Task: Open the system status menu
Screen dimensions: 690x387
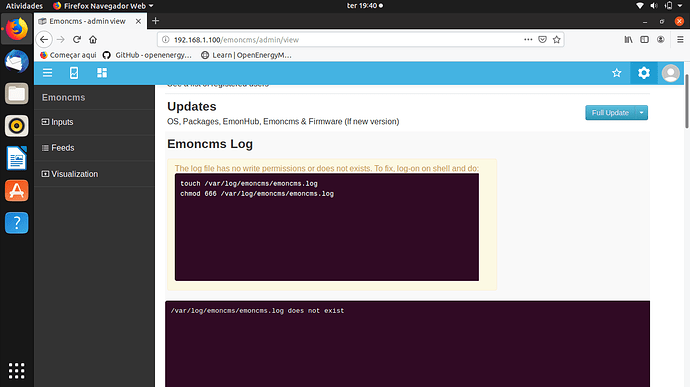Action: pyautogui.click(x=660, y=6)
